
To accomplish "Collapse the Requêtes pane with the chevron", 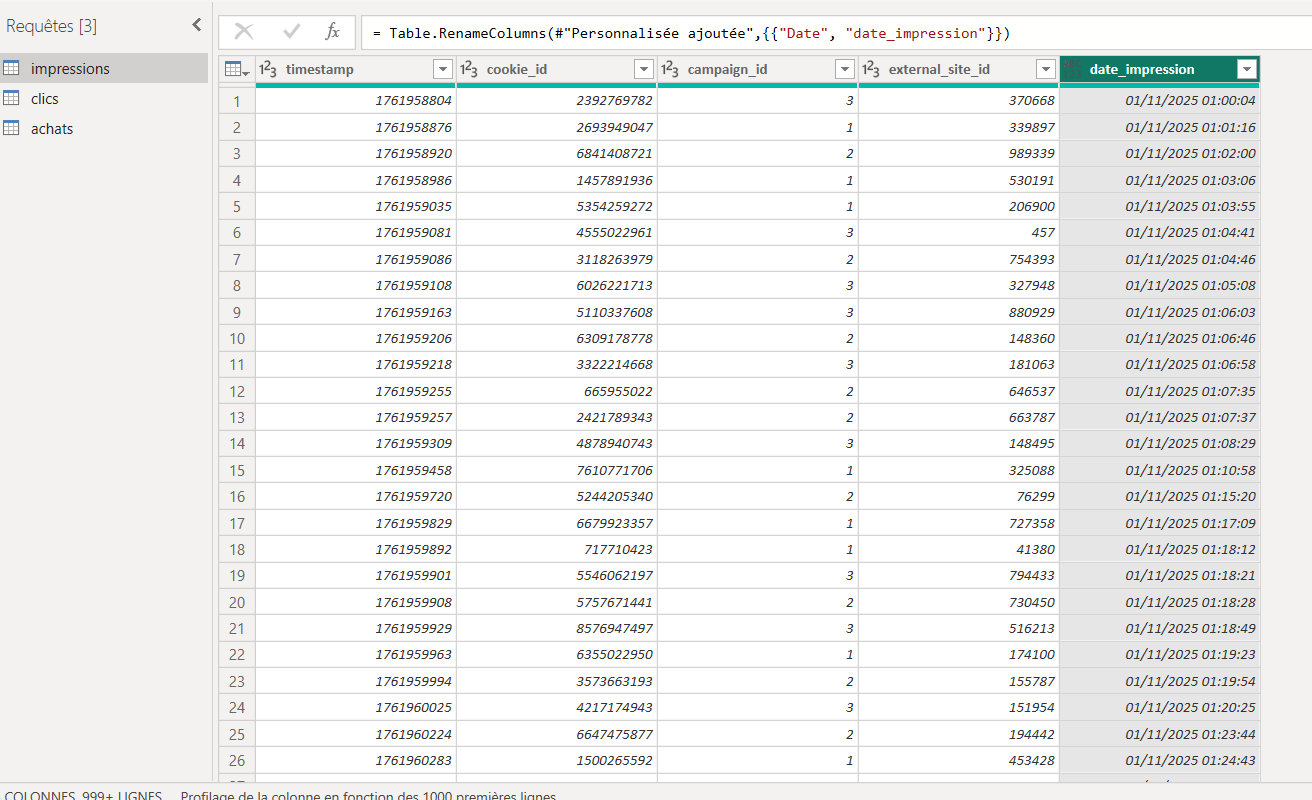I will [196, 25].
